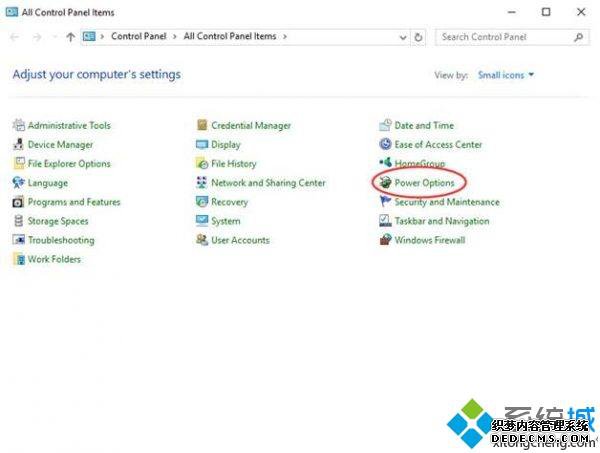600x453 pixels.
Task: Minimize the Control Panel window
Action: [512, 12]
